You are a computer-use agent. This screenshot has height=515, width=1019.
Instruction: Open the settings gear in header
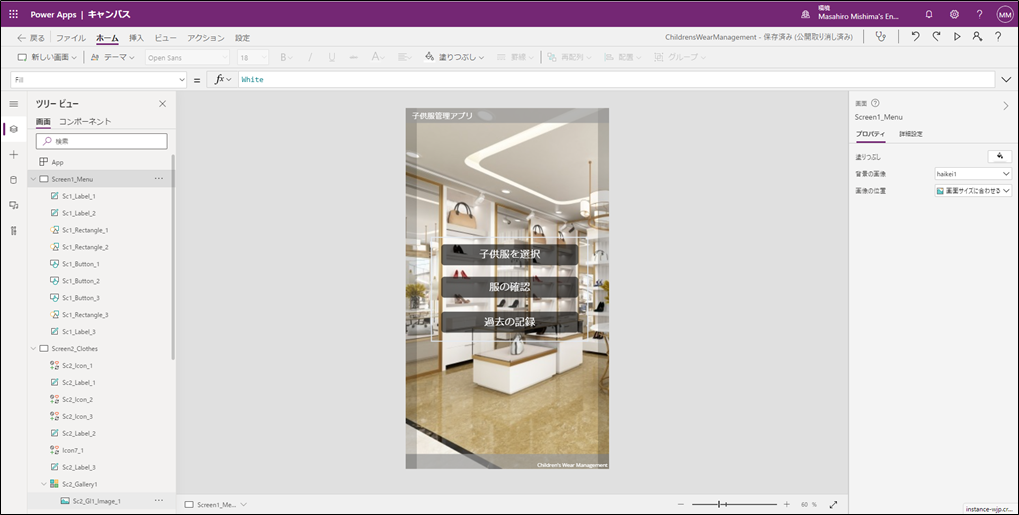click(x=954, y=14)
